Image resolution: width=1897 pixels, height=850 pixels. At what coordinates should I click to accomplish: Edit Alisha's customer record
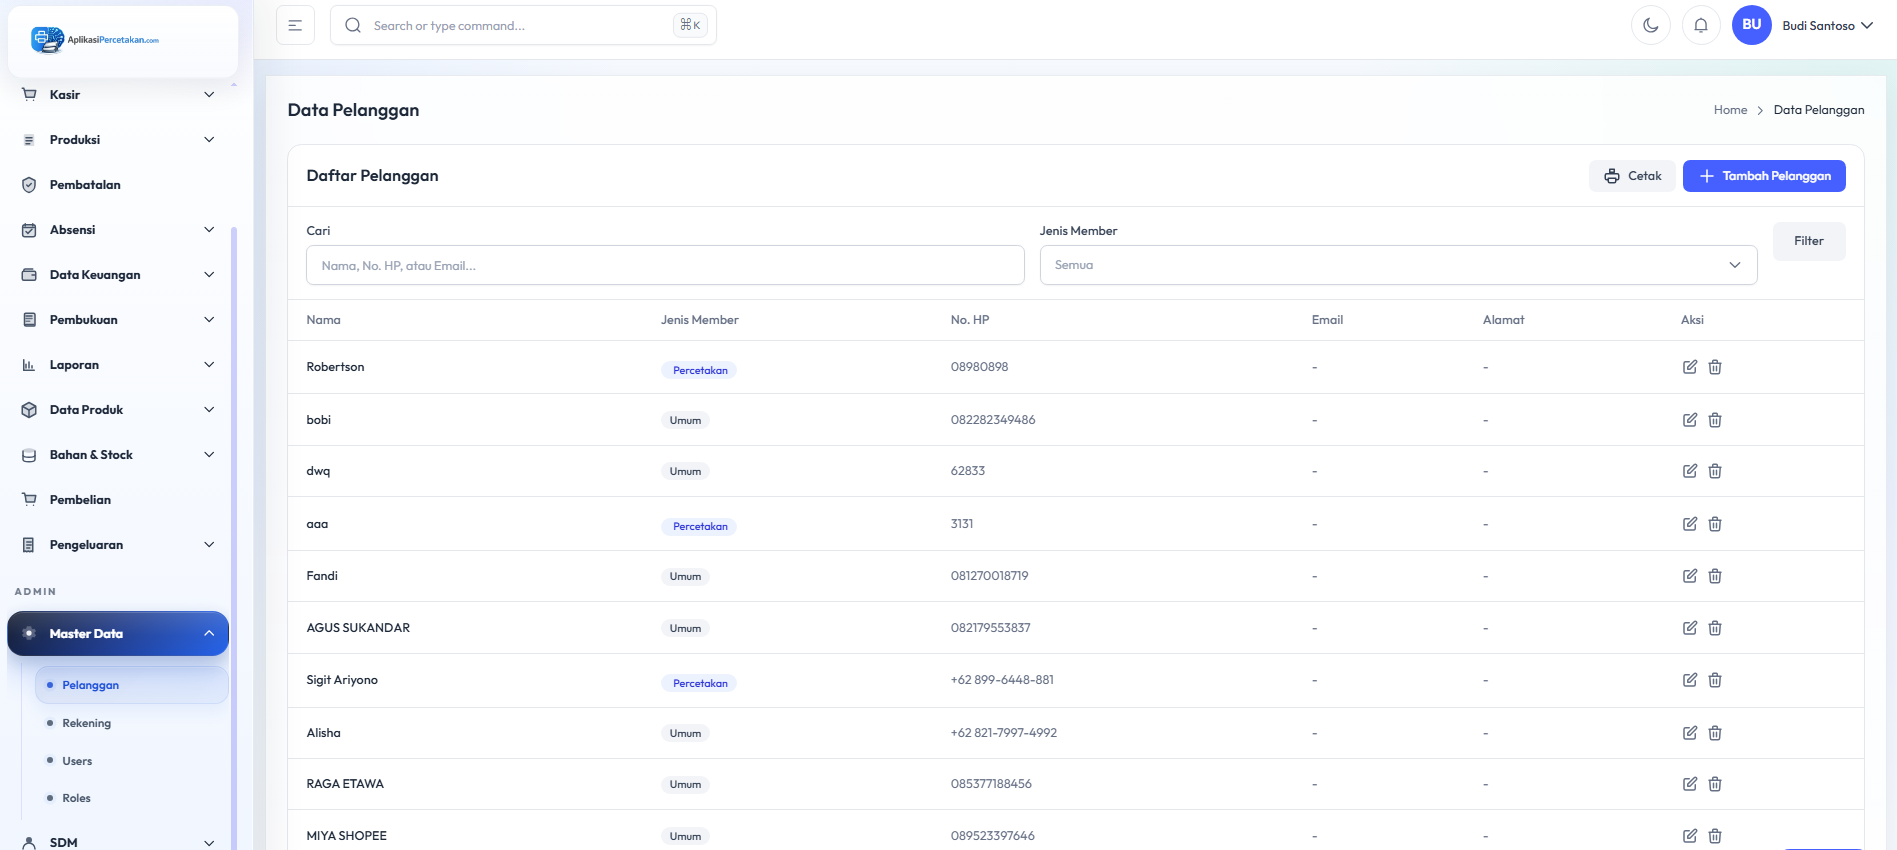pyautogui.click(x=1690, y=733)
